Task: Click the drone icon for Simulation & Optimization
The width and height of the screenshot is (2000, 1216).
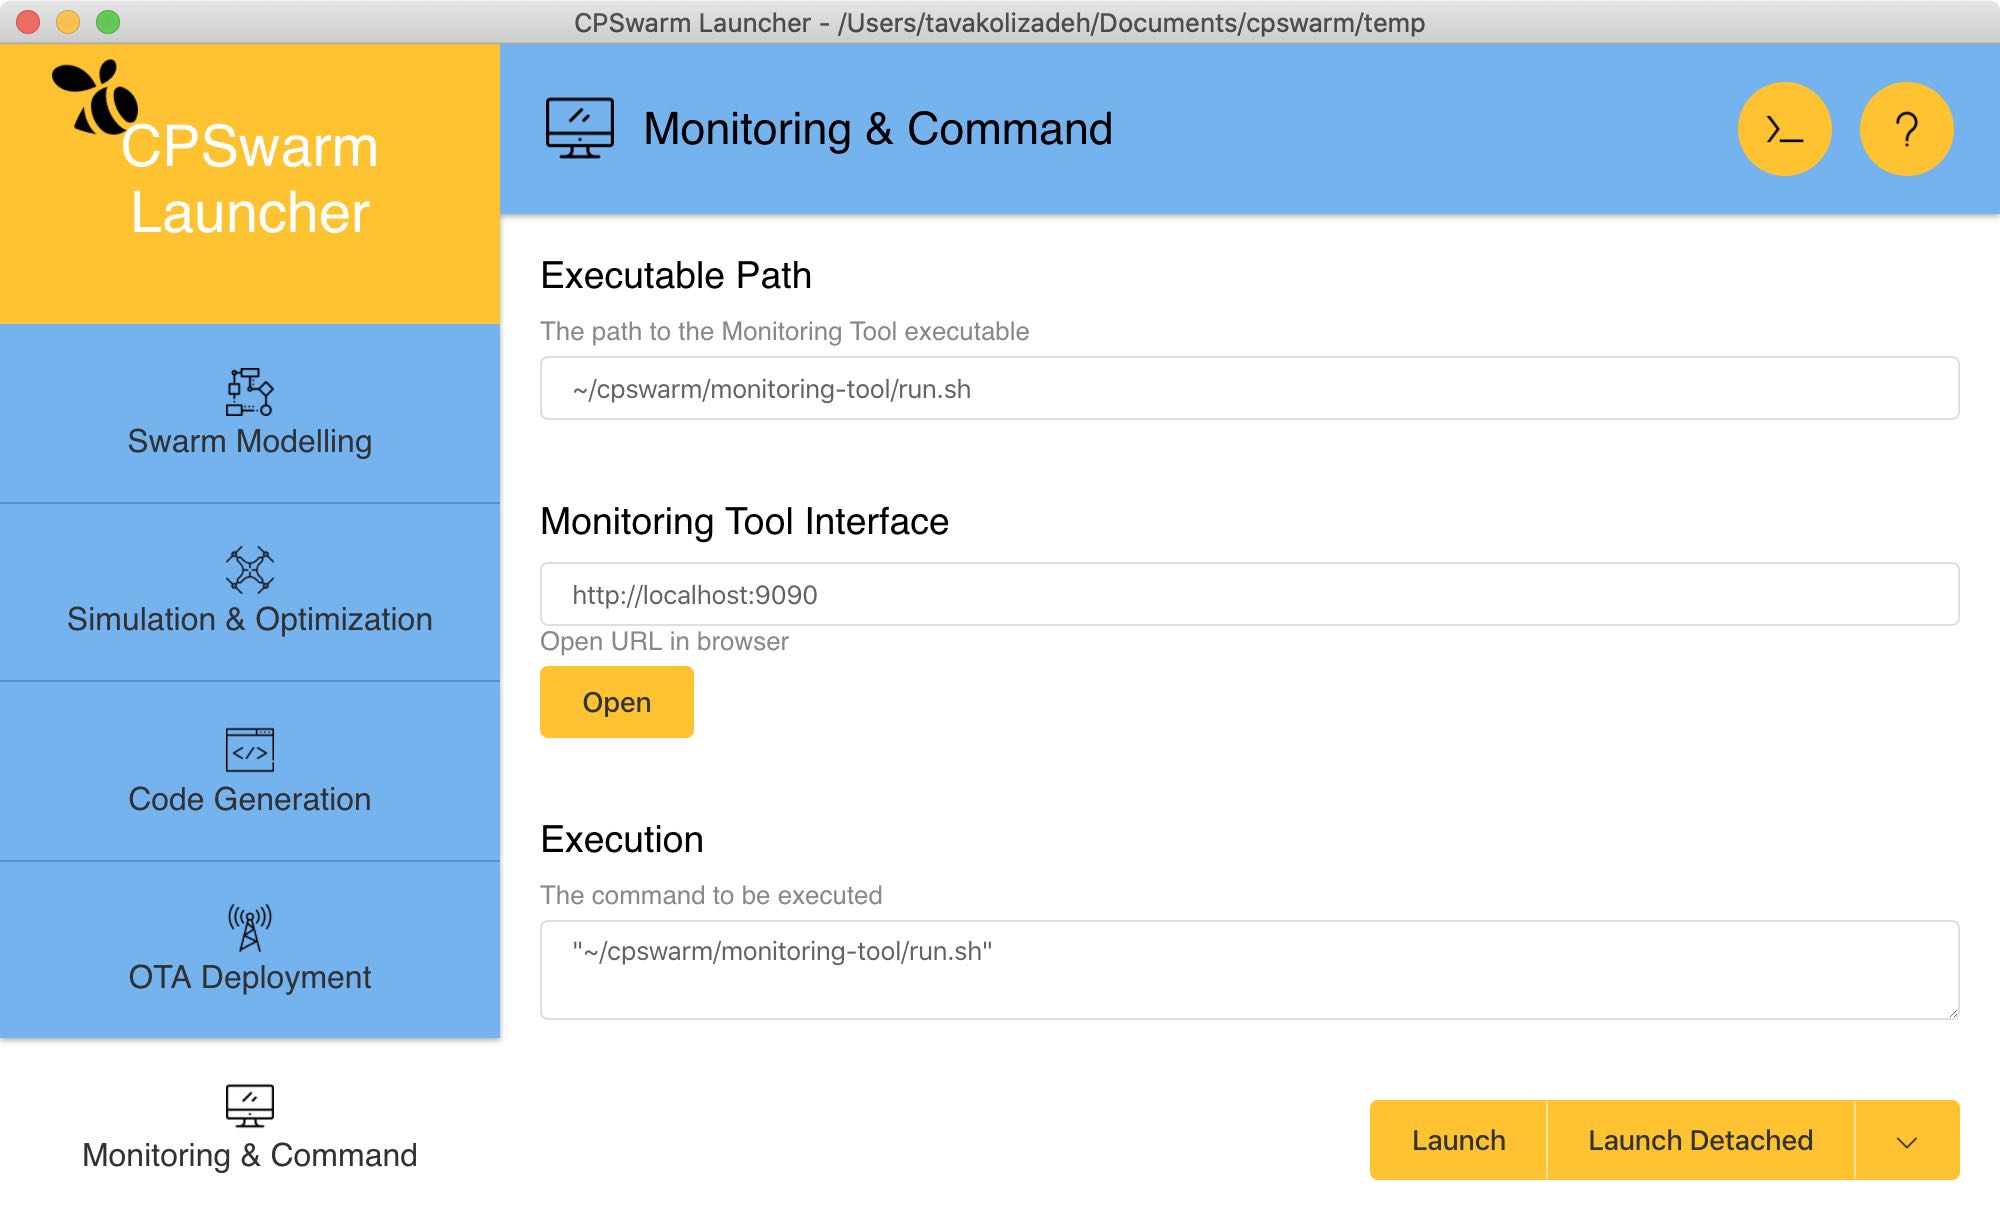Action: tap(249, 569)
